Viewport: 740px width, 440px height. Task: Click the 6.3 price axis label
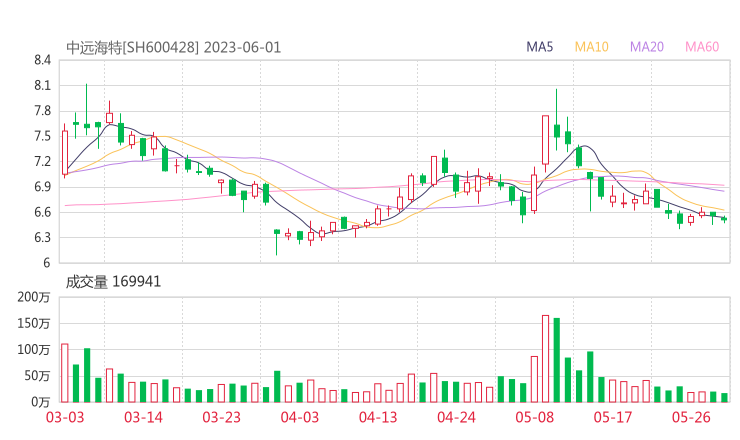point(42,237)
